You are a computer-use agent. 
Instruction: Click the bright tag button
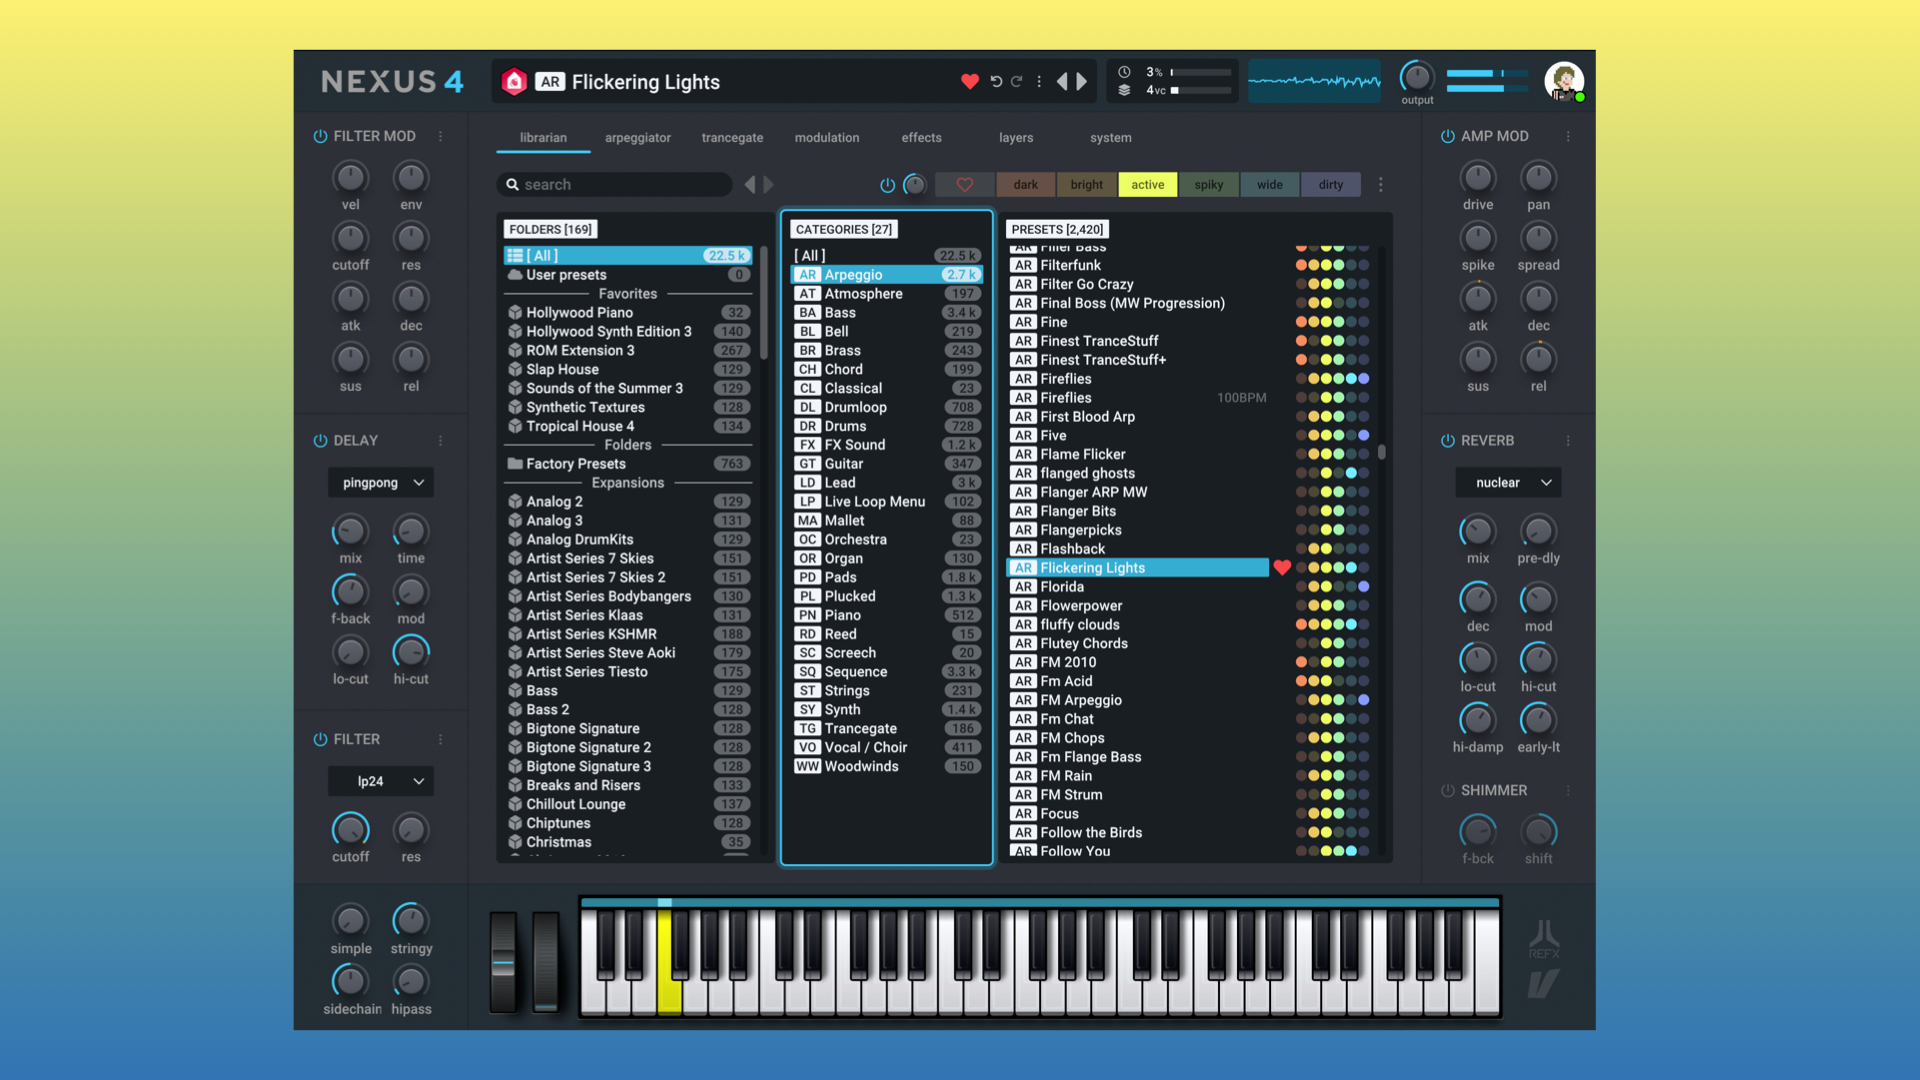pos(1086,185)
